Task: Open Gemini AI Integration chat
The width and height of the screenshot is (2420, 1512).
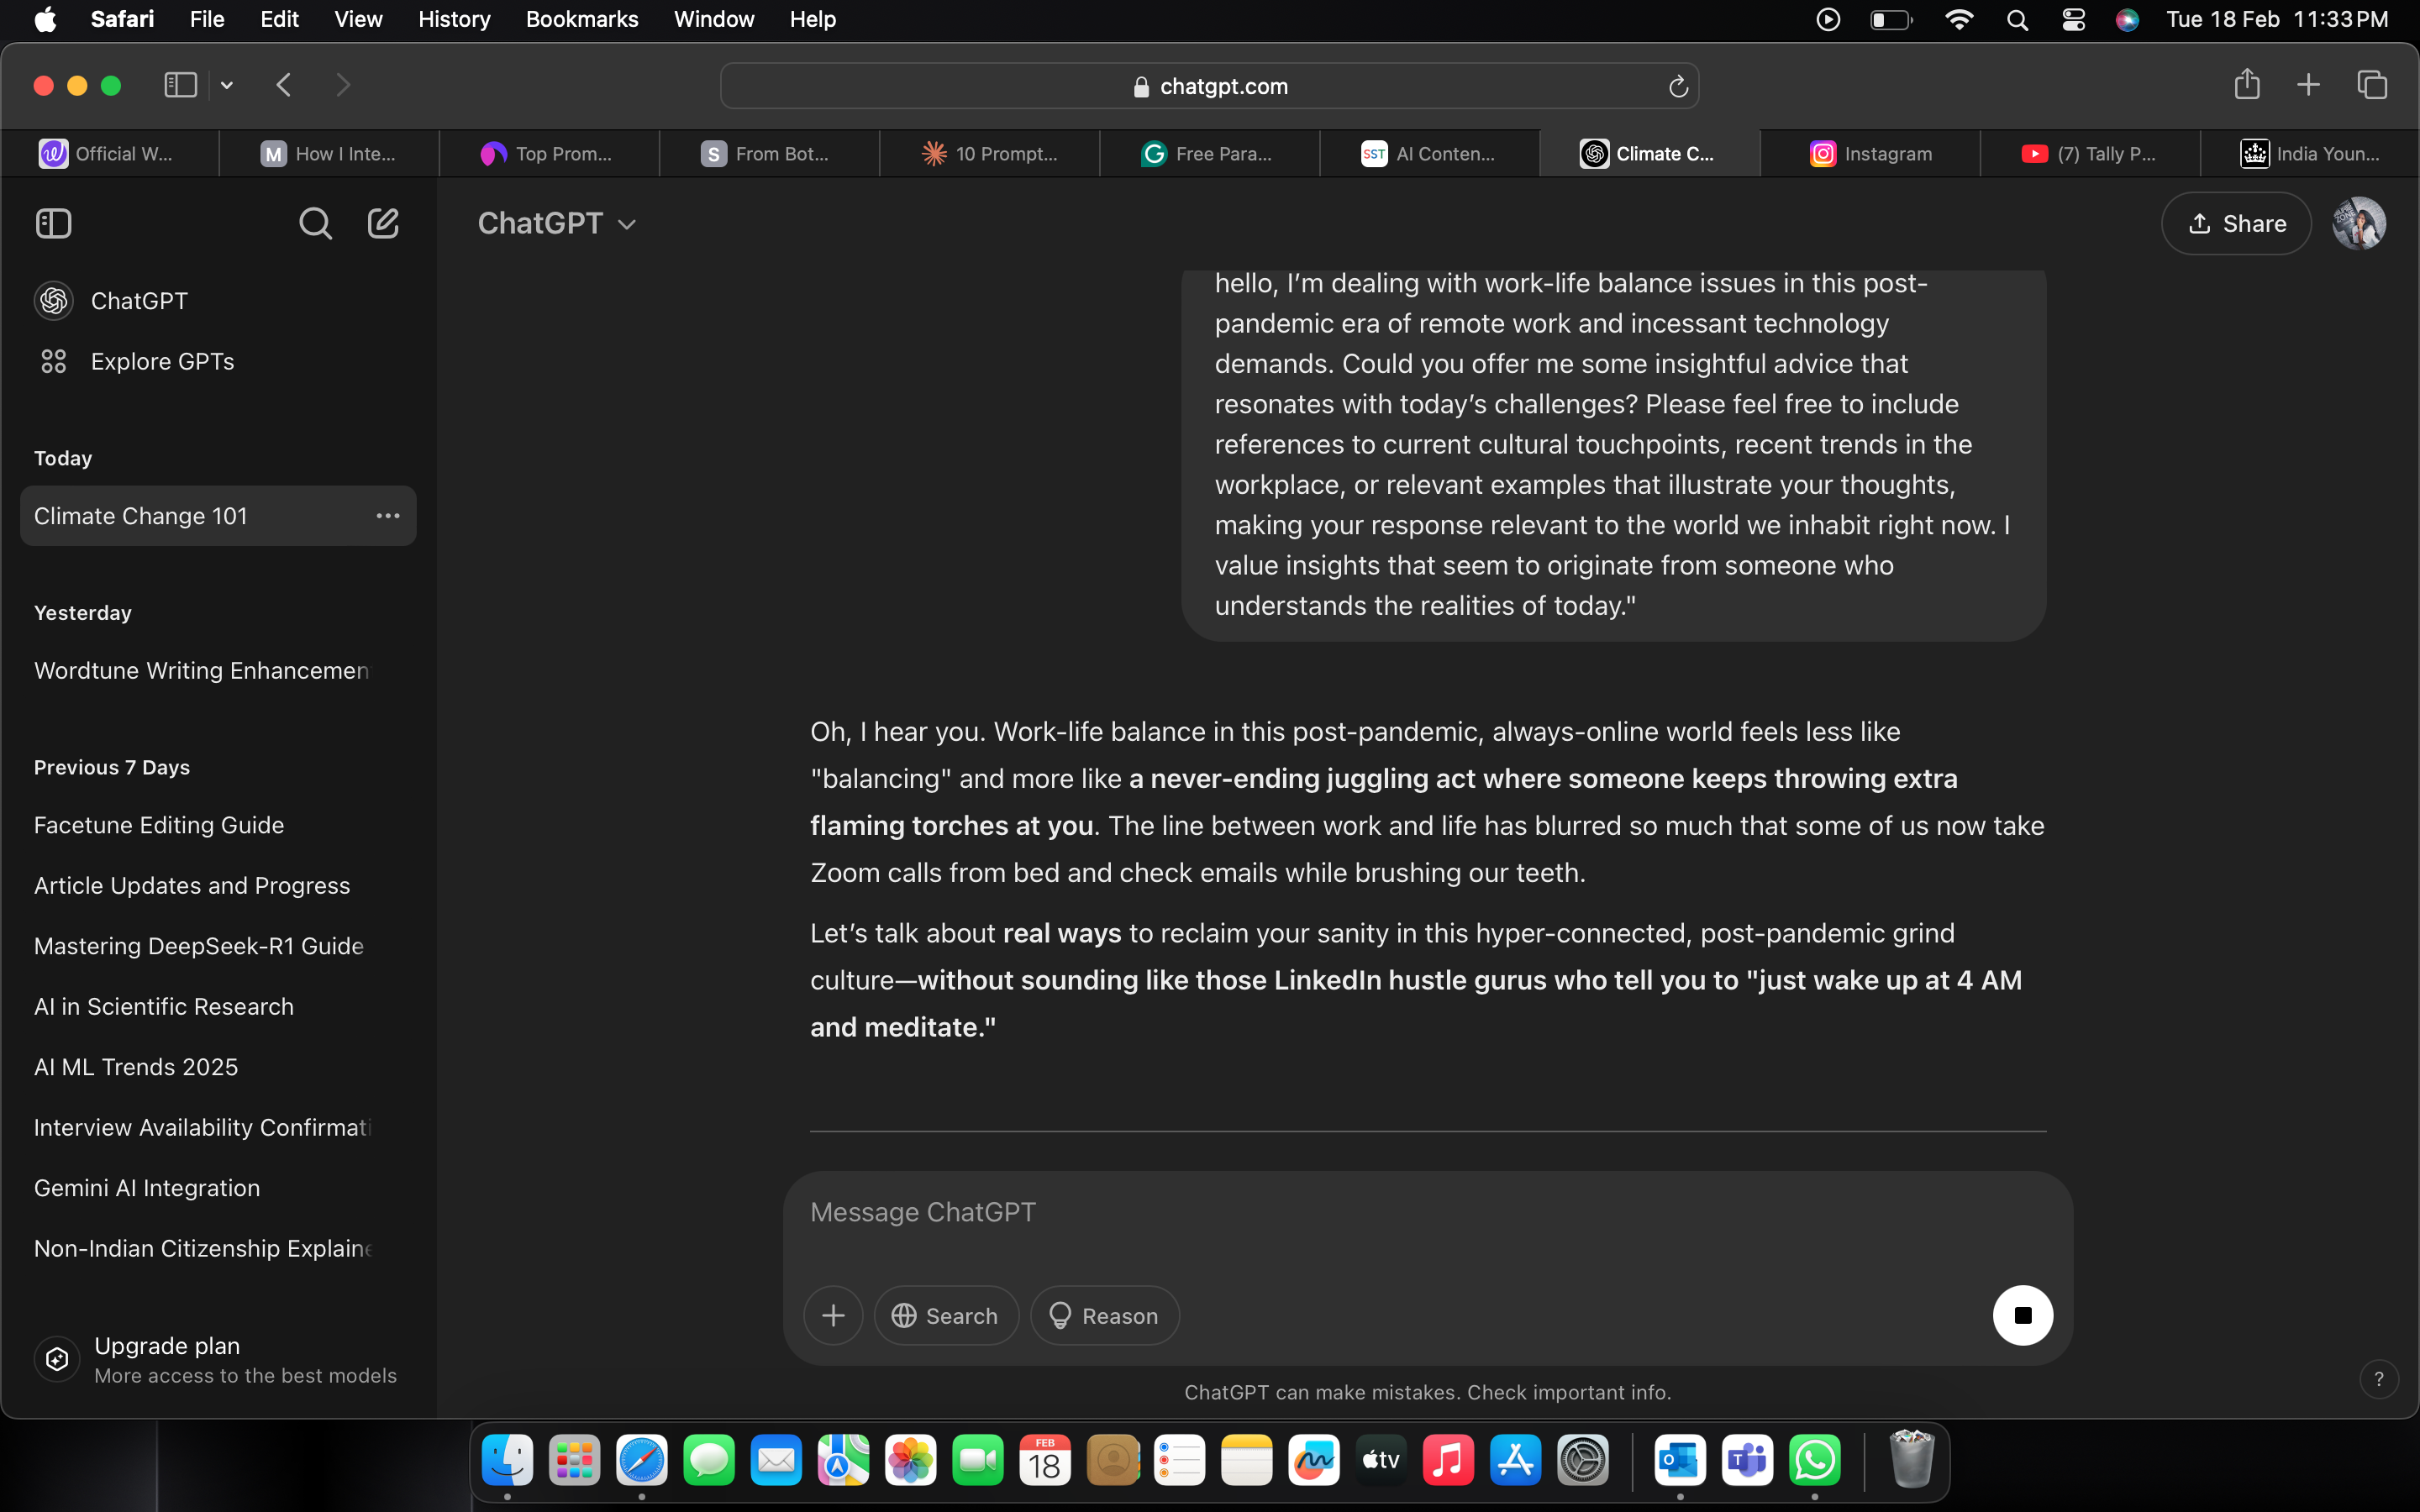Action: click(218, 1188)
